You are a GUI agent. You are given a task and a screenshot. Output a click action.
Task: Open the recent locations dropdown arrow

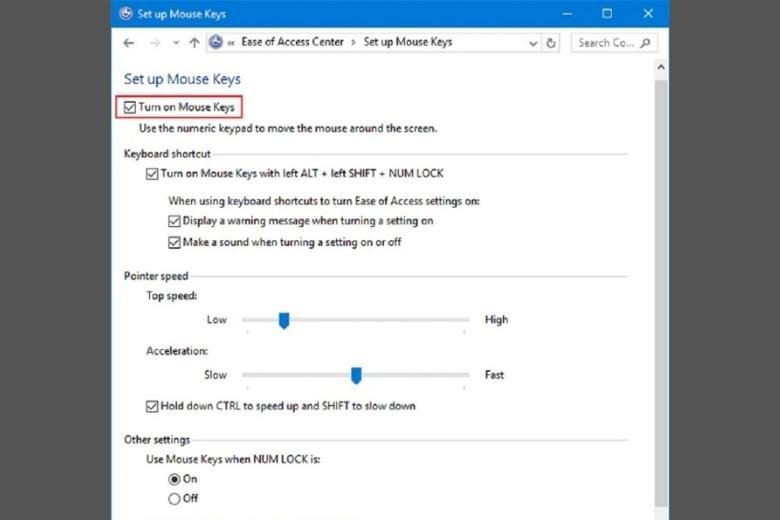coord(176,43)
